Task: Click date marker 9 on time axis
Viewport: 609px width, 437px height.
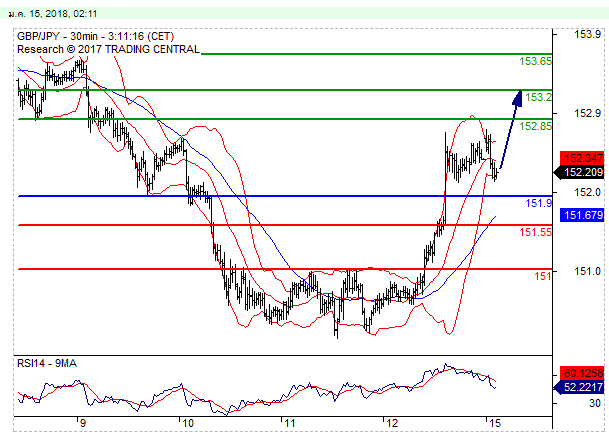Action: (x=83, y=423)
